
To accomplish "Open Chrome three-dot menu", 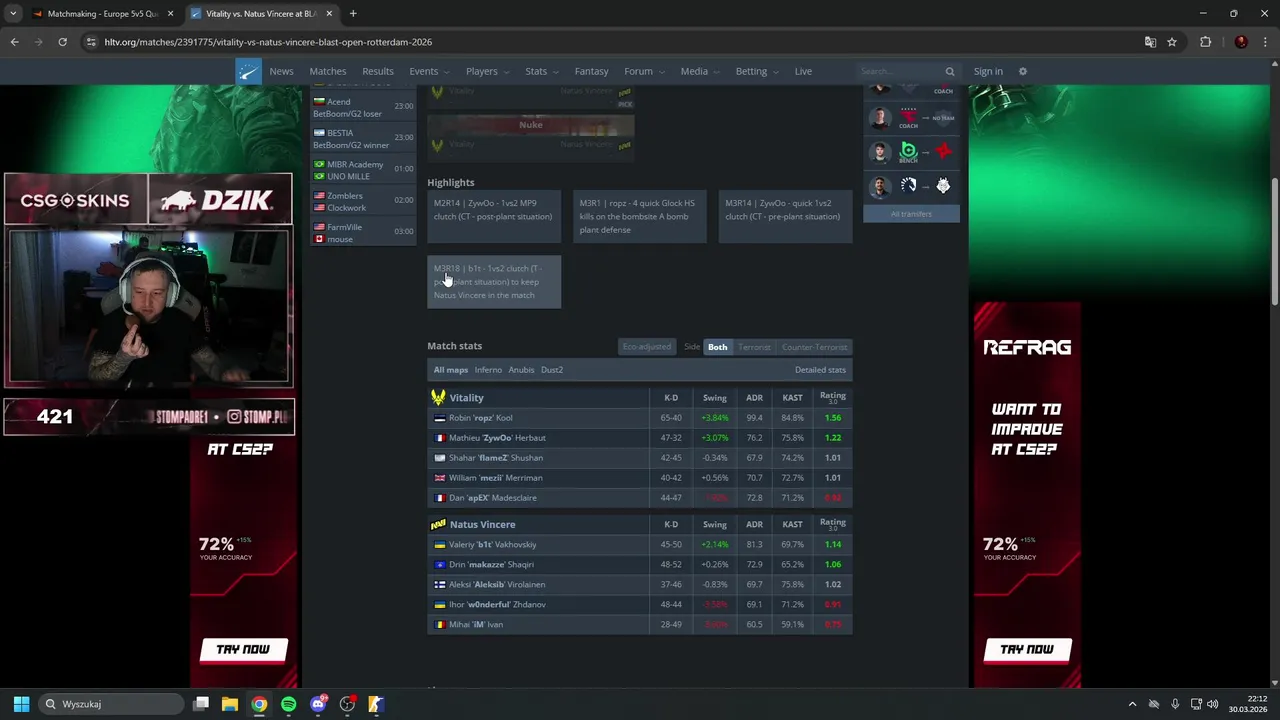I will 1264,42.
